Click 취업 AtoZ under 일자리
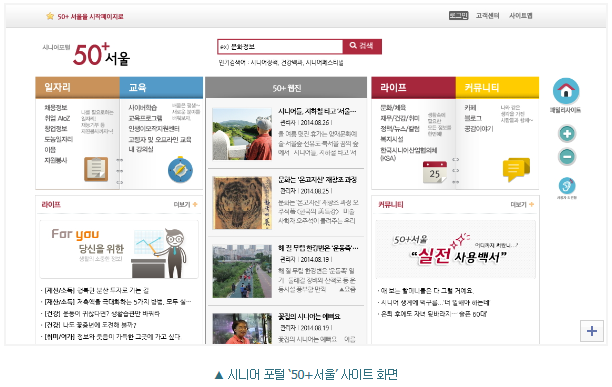Viewport: 612px width, 387px height. click(x=57, y=118)
